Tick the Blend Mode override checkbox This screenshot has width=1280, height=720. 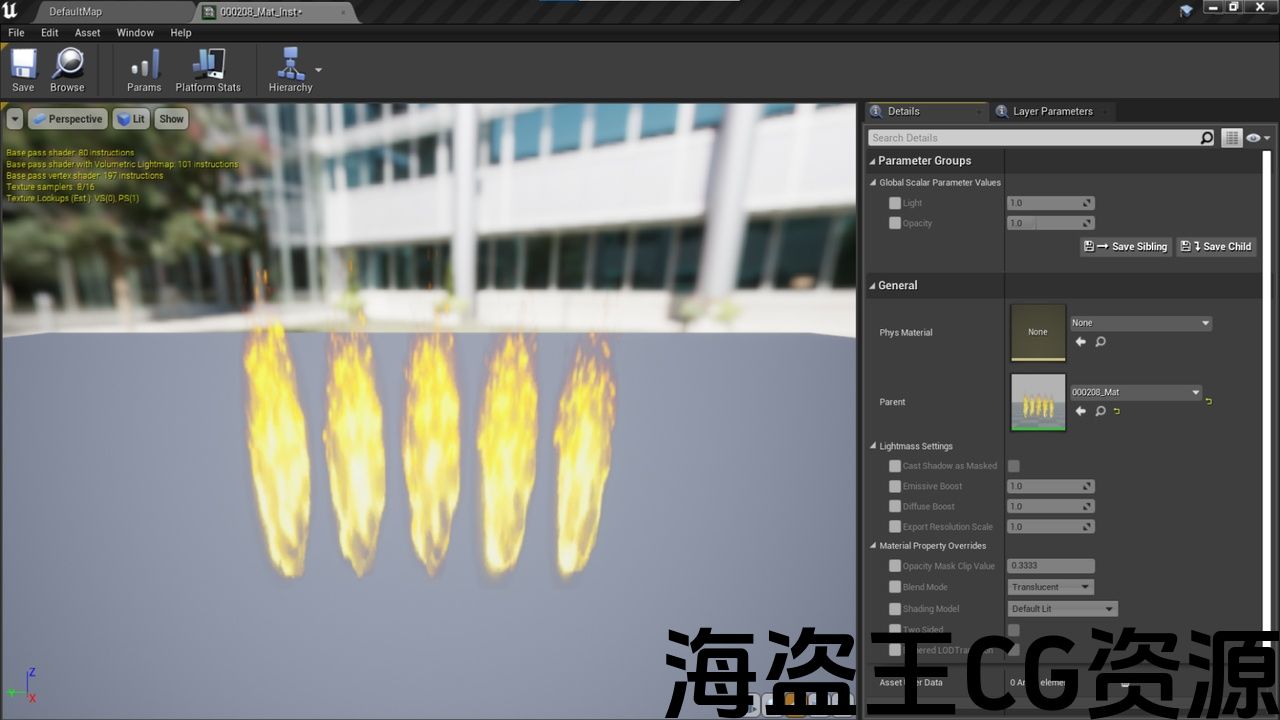click(x=895, y=587)
